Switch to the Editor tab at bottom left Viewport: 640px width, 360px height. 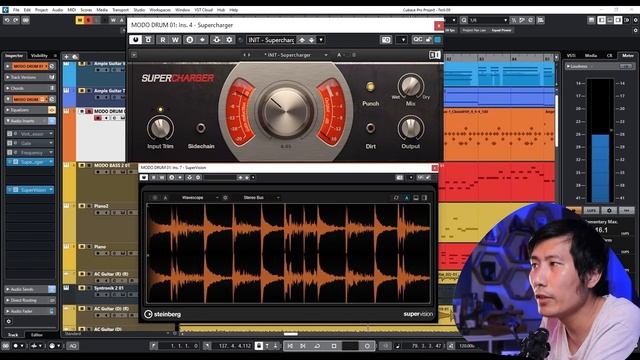[x=37, y=335]
